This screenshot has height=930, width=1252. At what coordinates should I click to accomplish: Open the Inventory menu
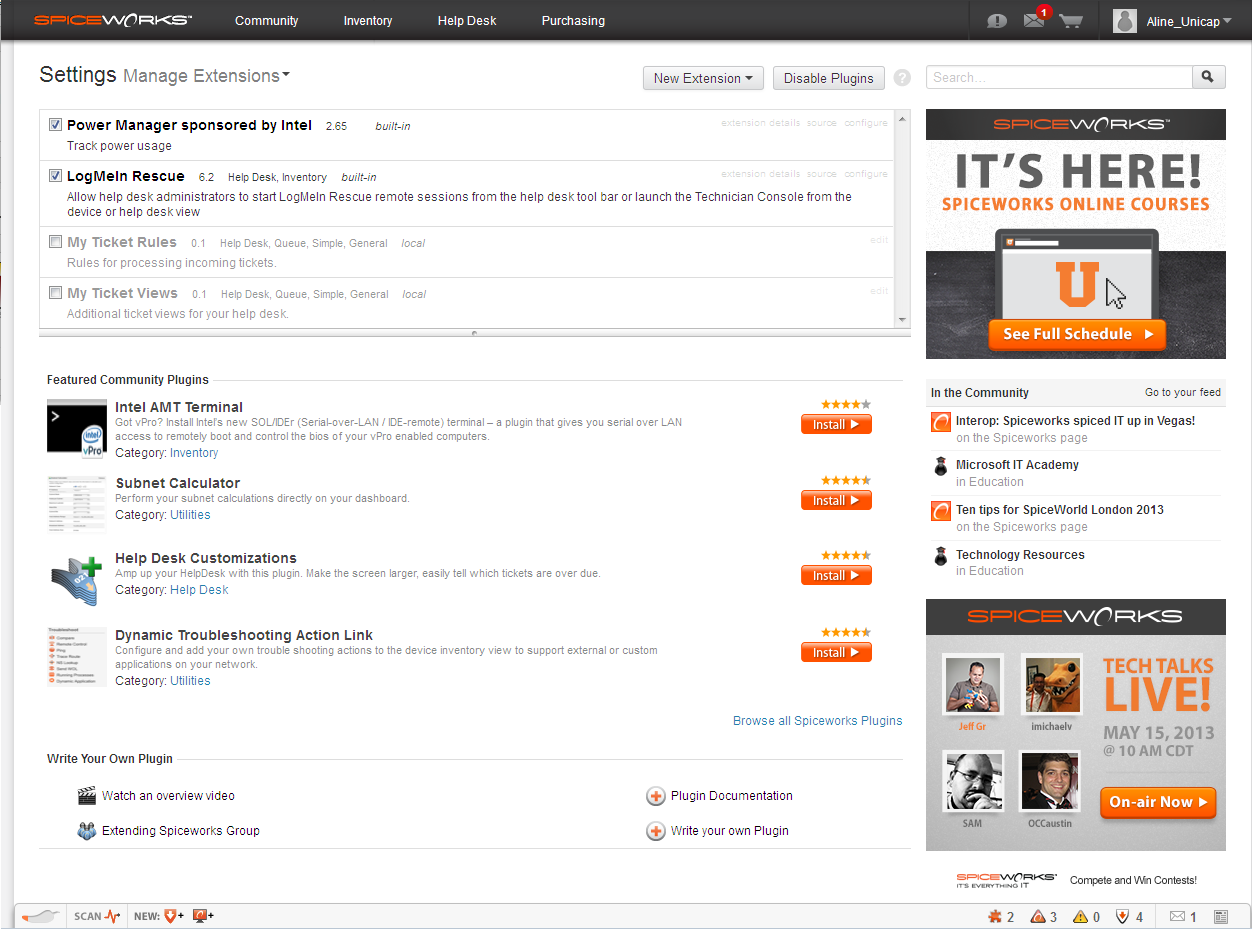(367, 20)
